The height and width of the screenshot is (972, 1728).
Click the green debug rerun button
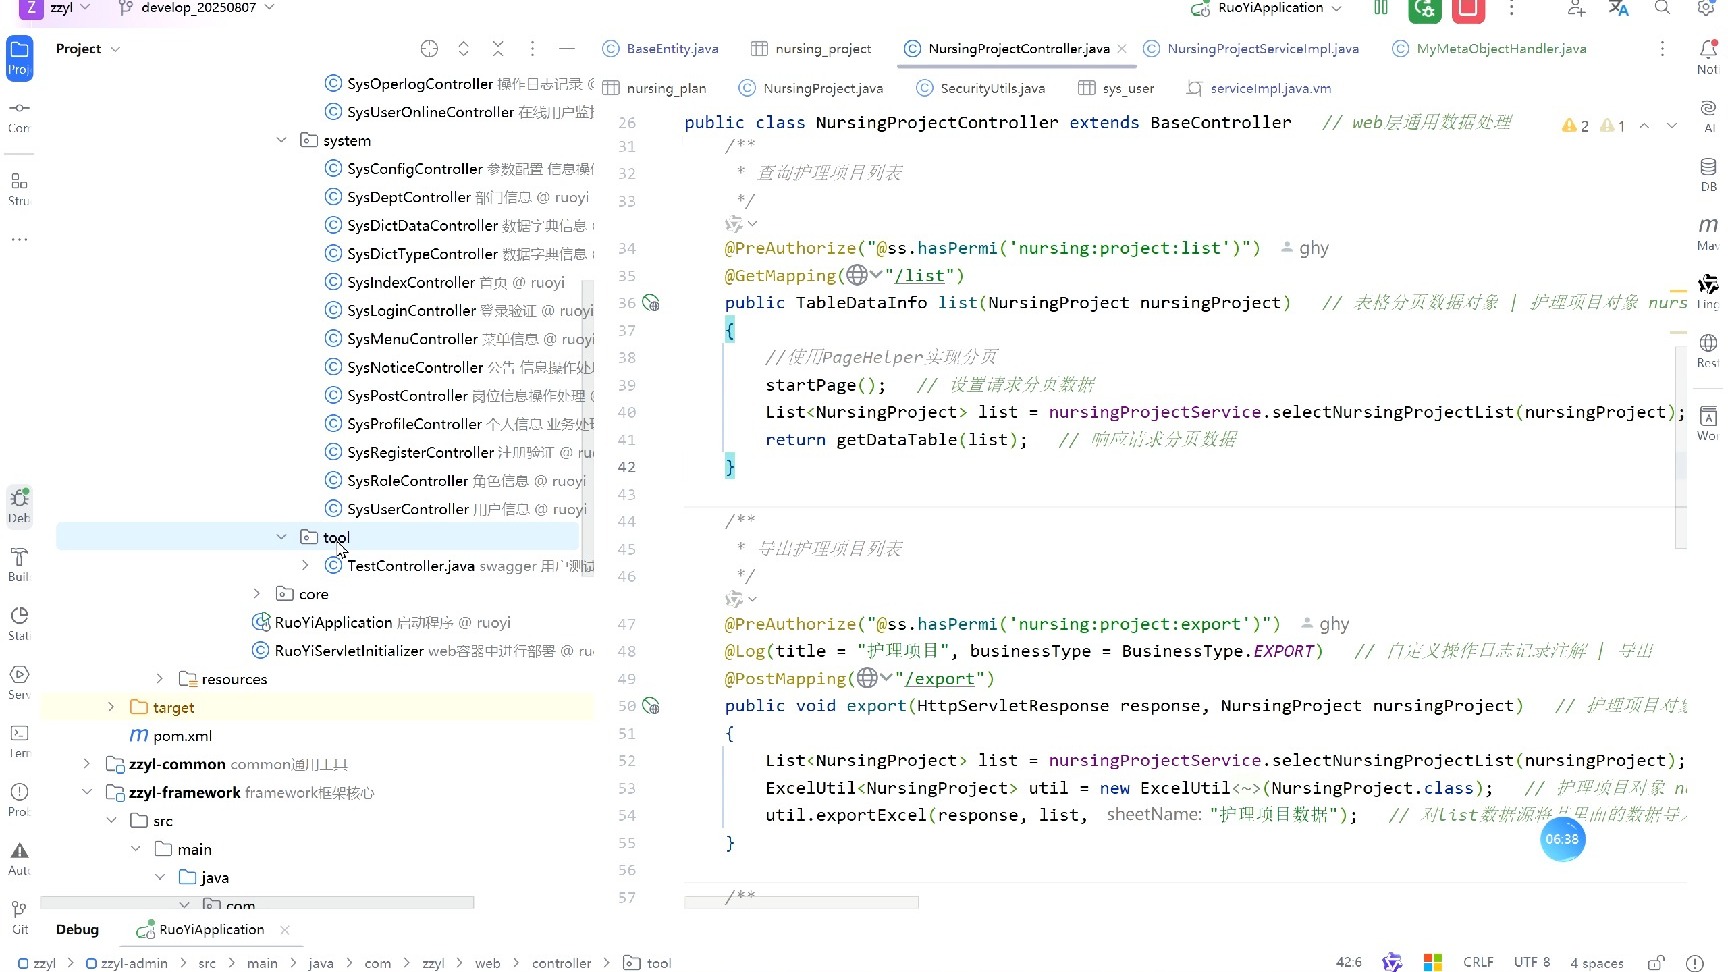click(x=1424, y=9)
